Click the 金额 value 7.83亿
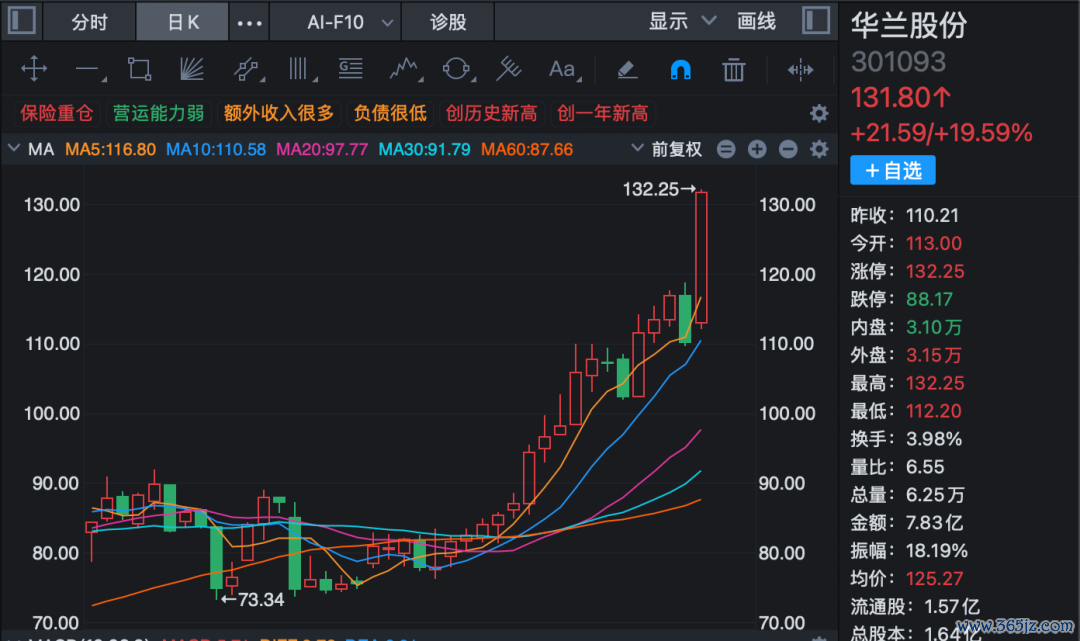Viewport: 1080px width, 641px height. point(934,523)
